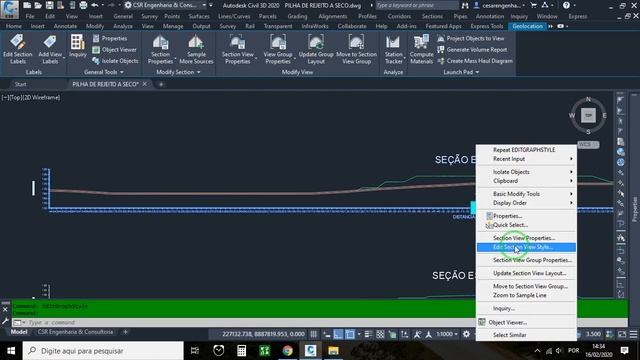Click Isolate Objects in ribbon
Screen dimensions: 640x360
click(x=115, y=61)
